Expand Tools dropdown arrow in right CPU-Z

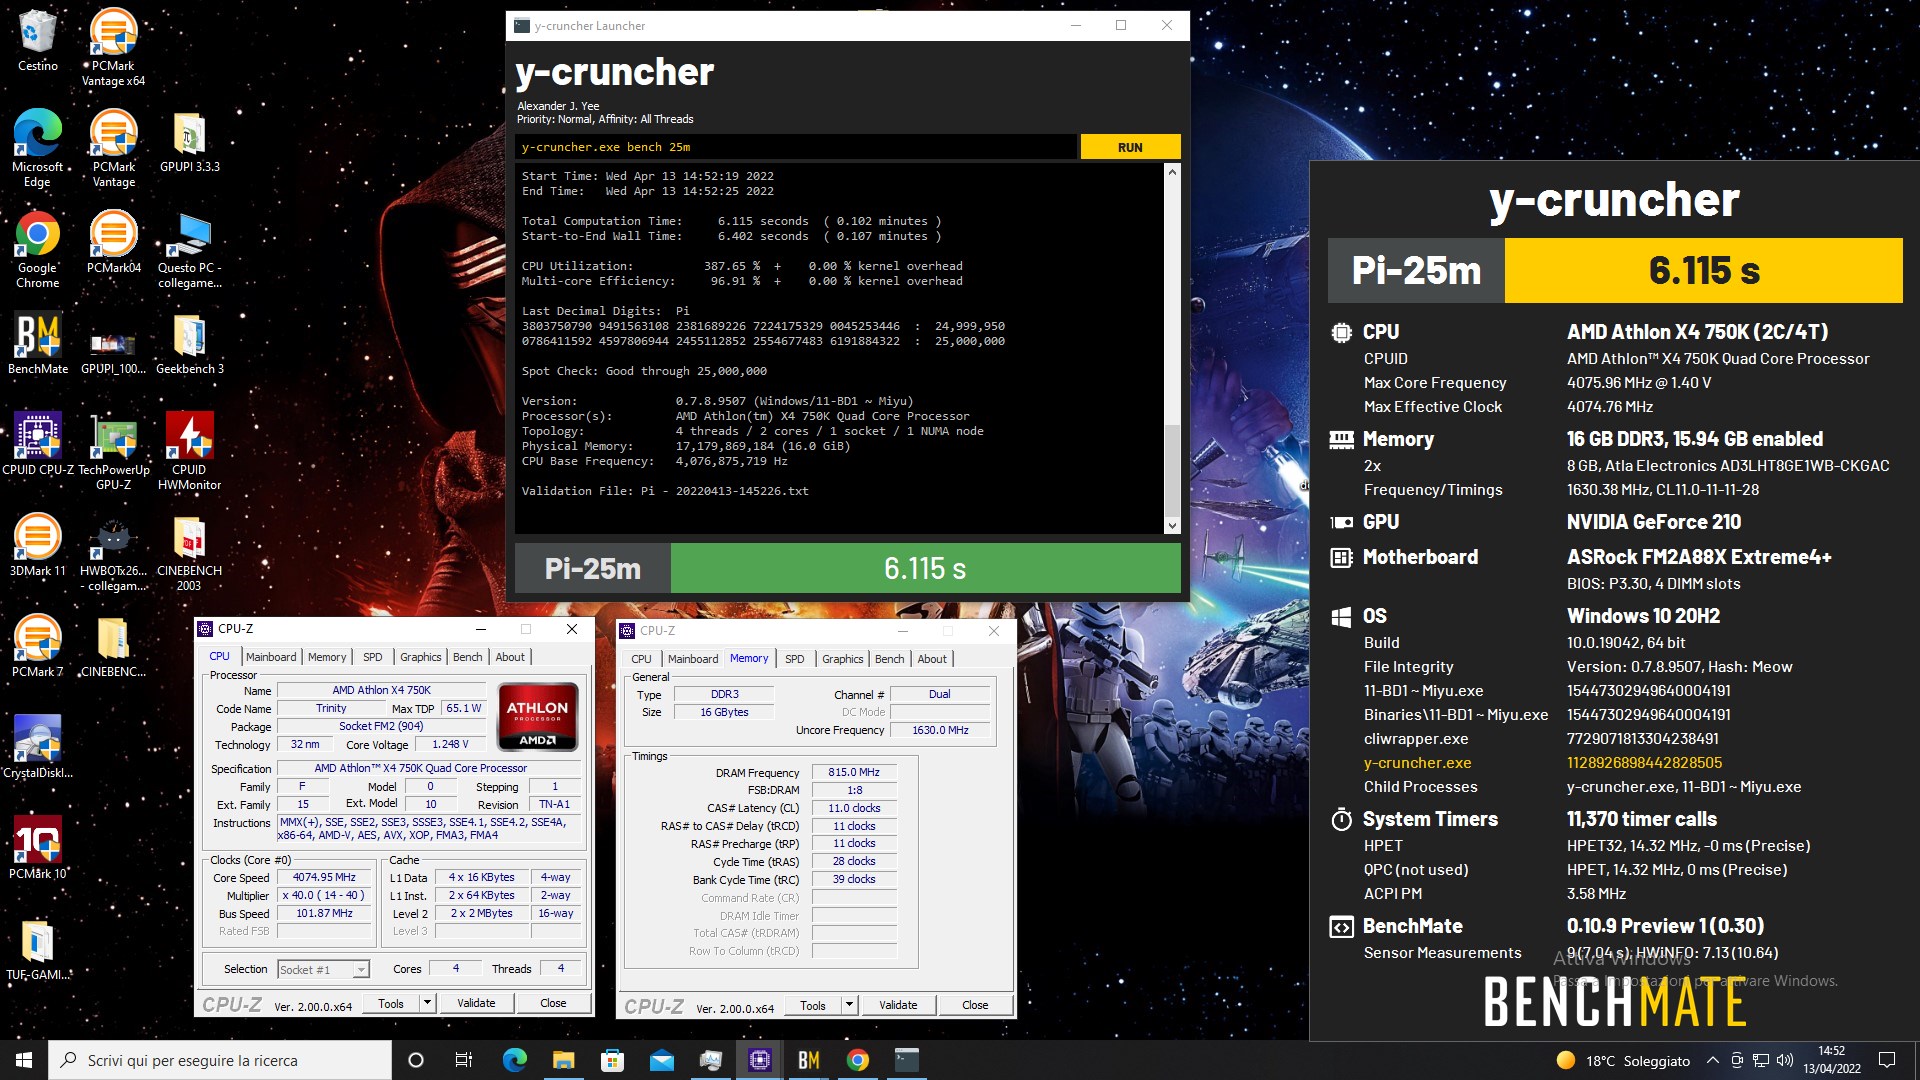pyautogui.click(x=849, y=1005)
